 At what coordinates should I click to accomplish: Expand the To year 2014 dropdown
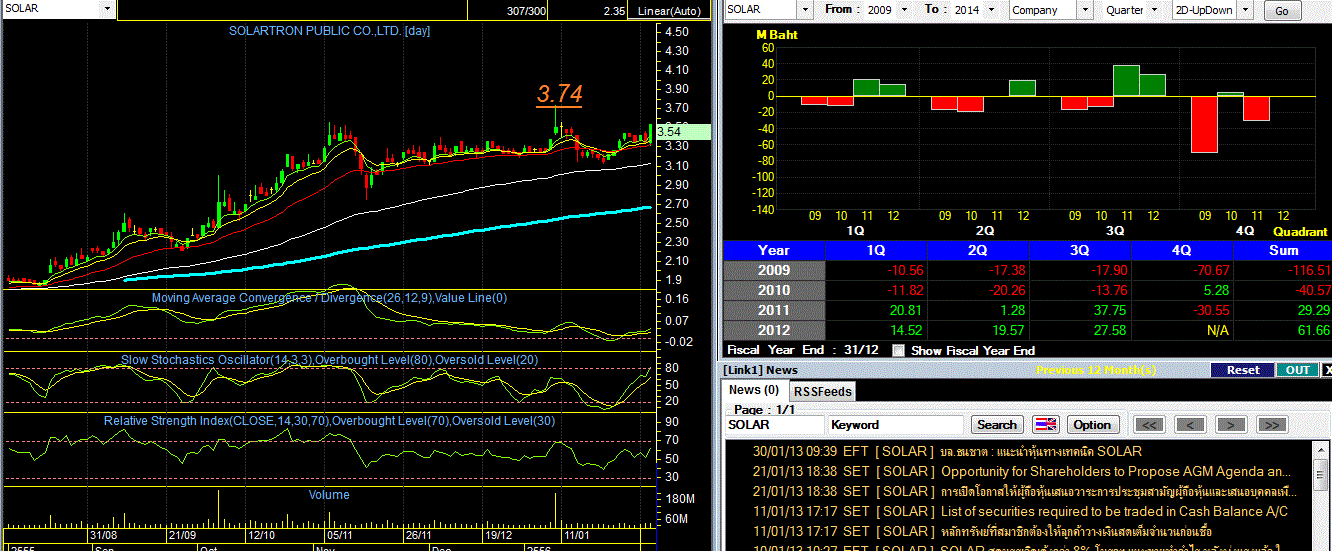976,10
